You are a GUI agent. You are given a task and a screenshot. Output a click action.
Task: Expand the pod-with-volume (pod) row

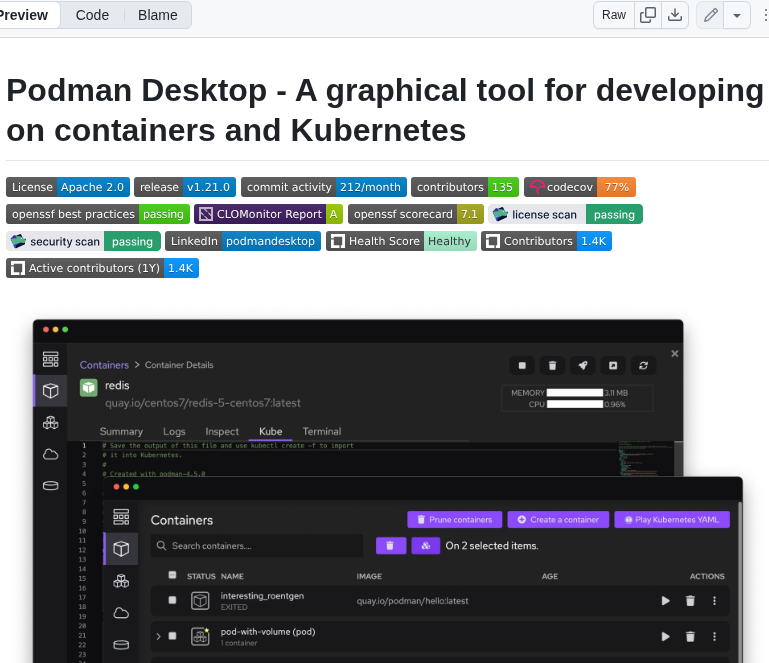(158, 637)
